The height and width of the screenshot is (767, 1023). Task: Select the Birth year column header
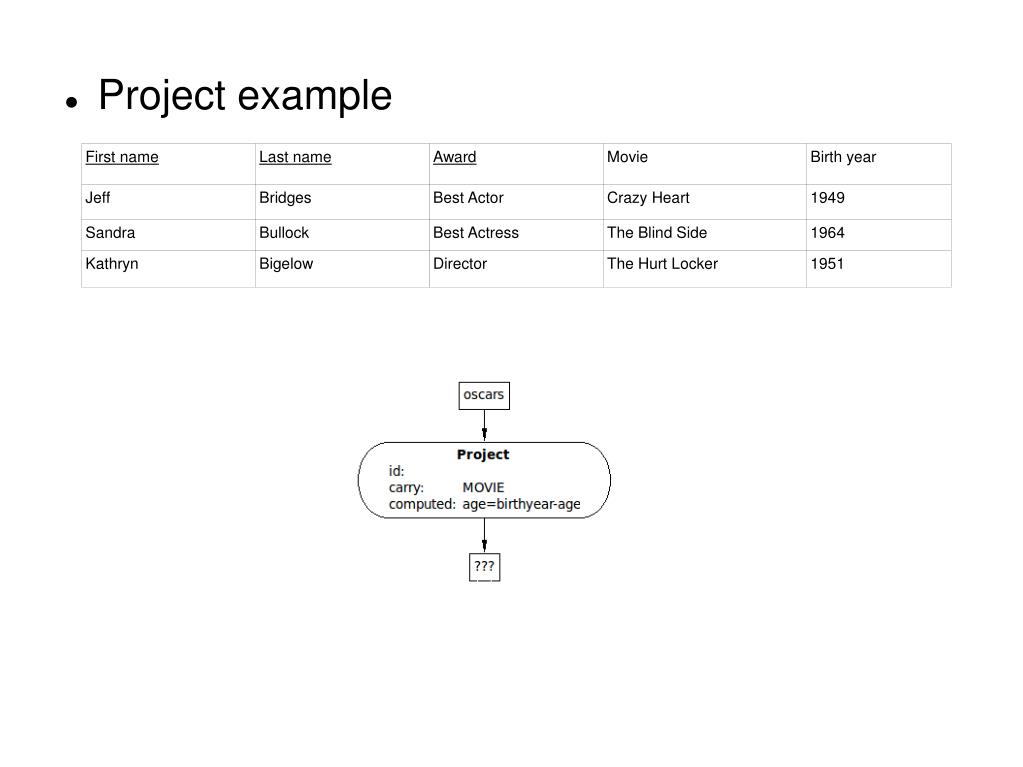point(843,157)
